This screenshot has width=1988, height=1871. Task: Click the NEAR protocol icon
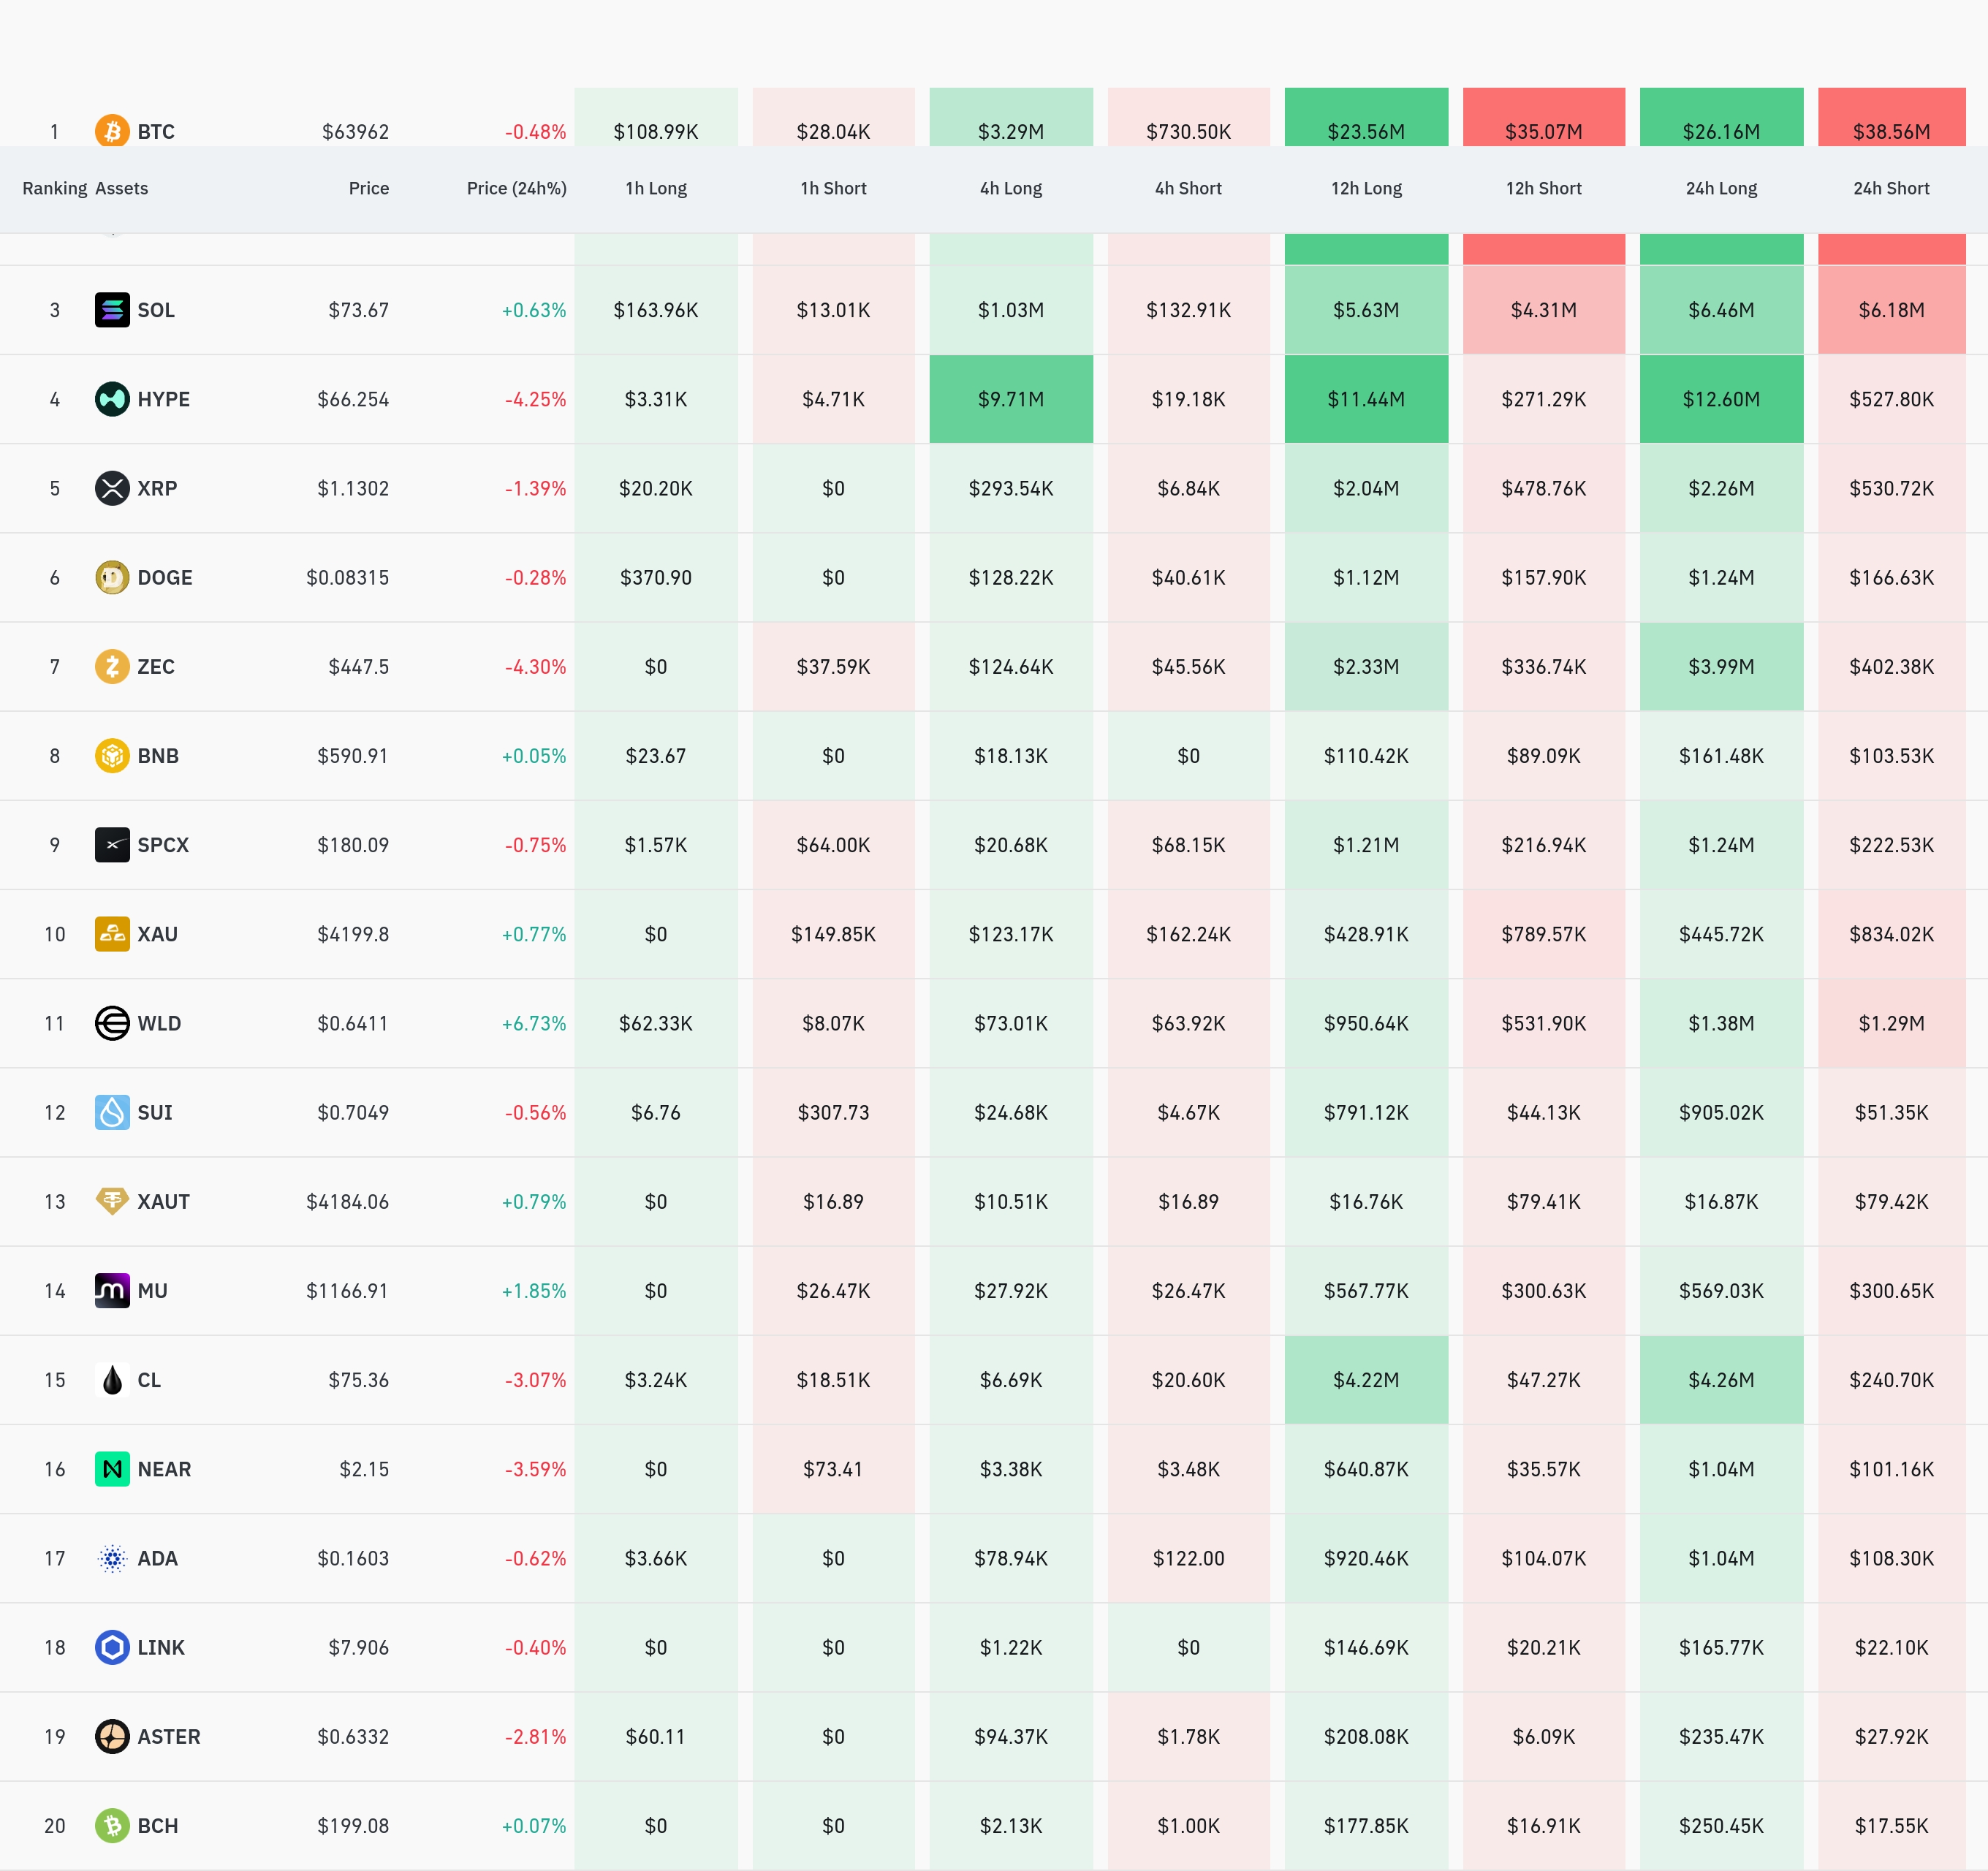click(x=112, y=1469)
